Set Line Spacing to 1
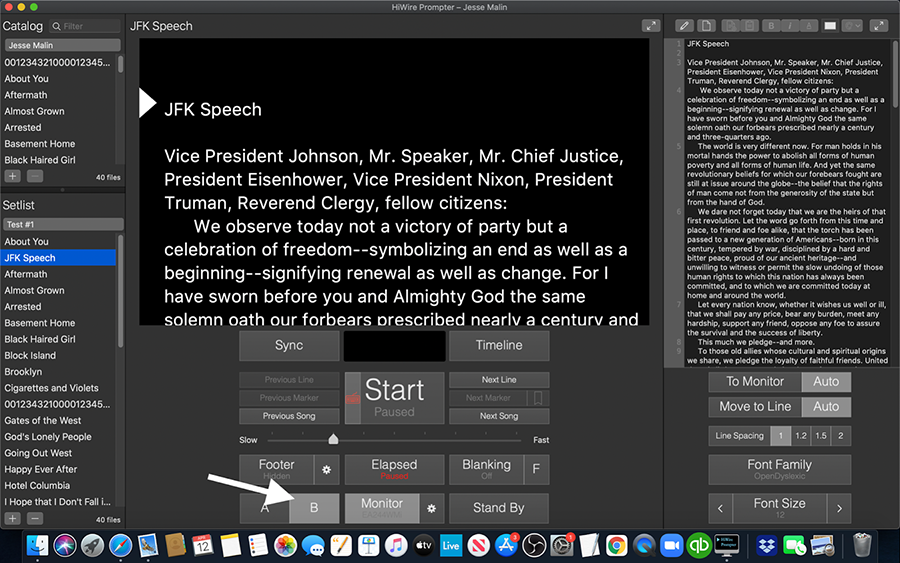Viewport: 900px width, 563px height. click(x=780, y=436)
